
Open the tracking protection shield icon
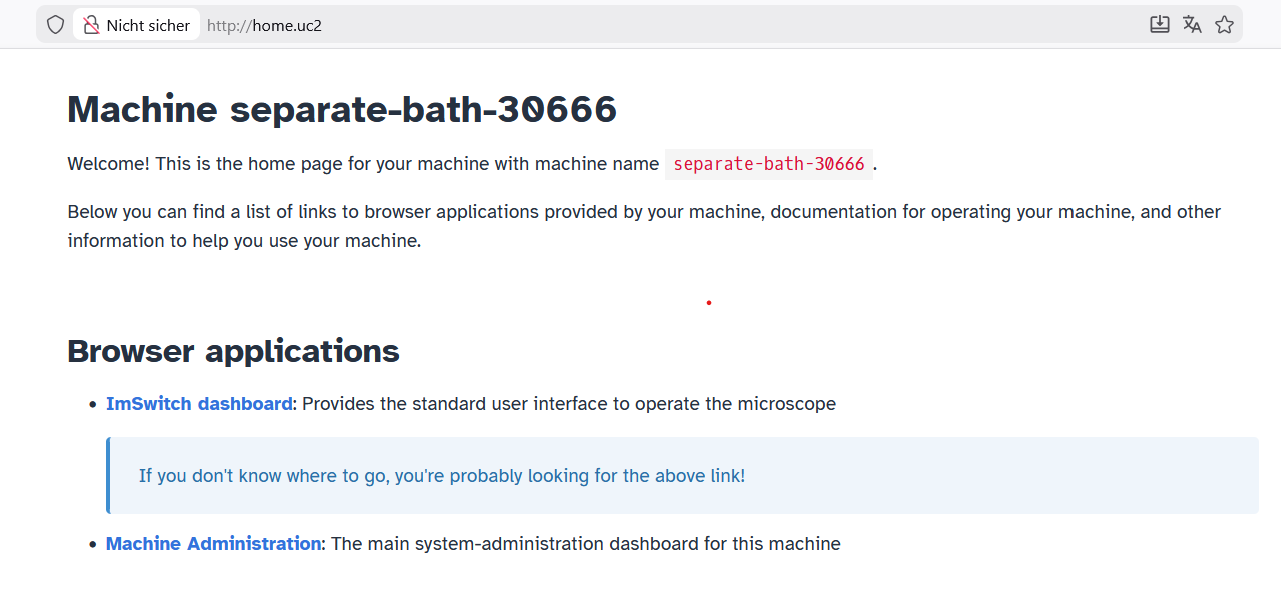click(55, 24)
